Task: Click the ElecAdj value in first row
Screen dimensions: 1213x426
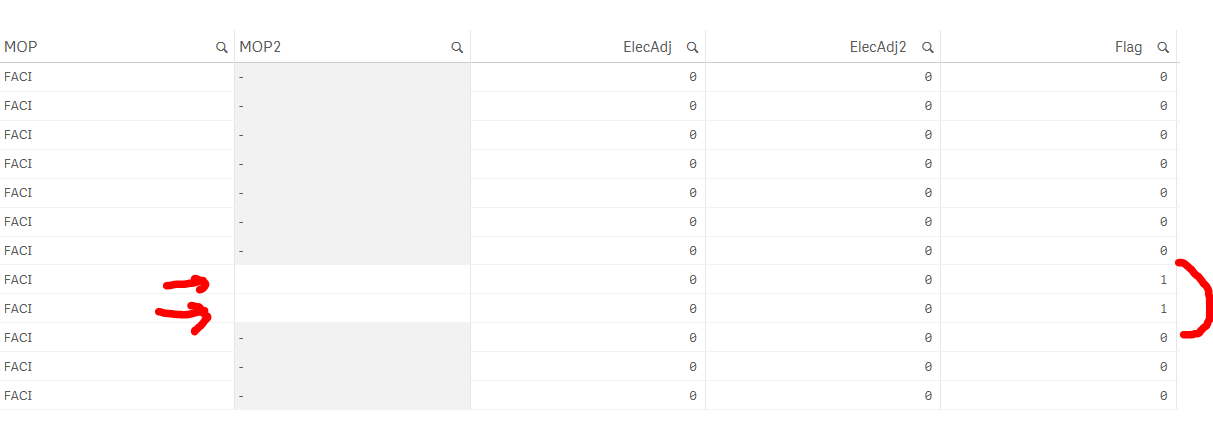Action: coord(692,76)
